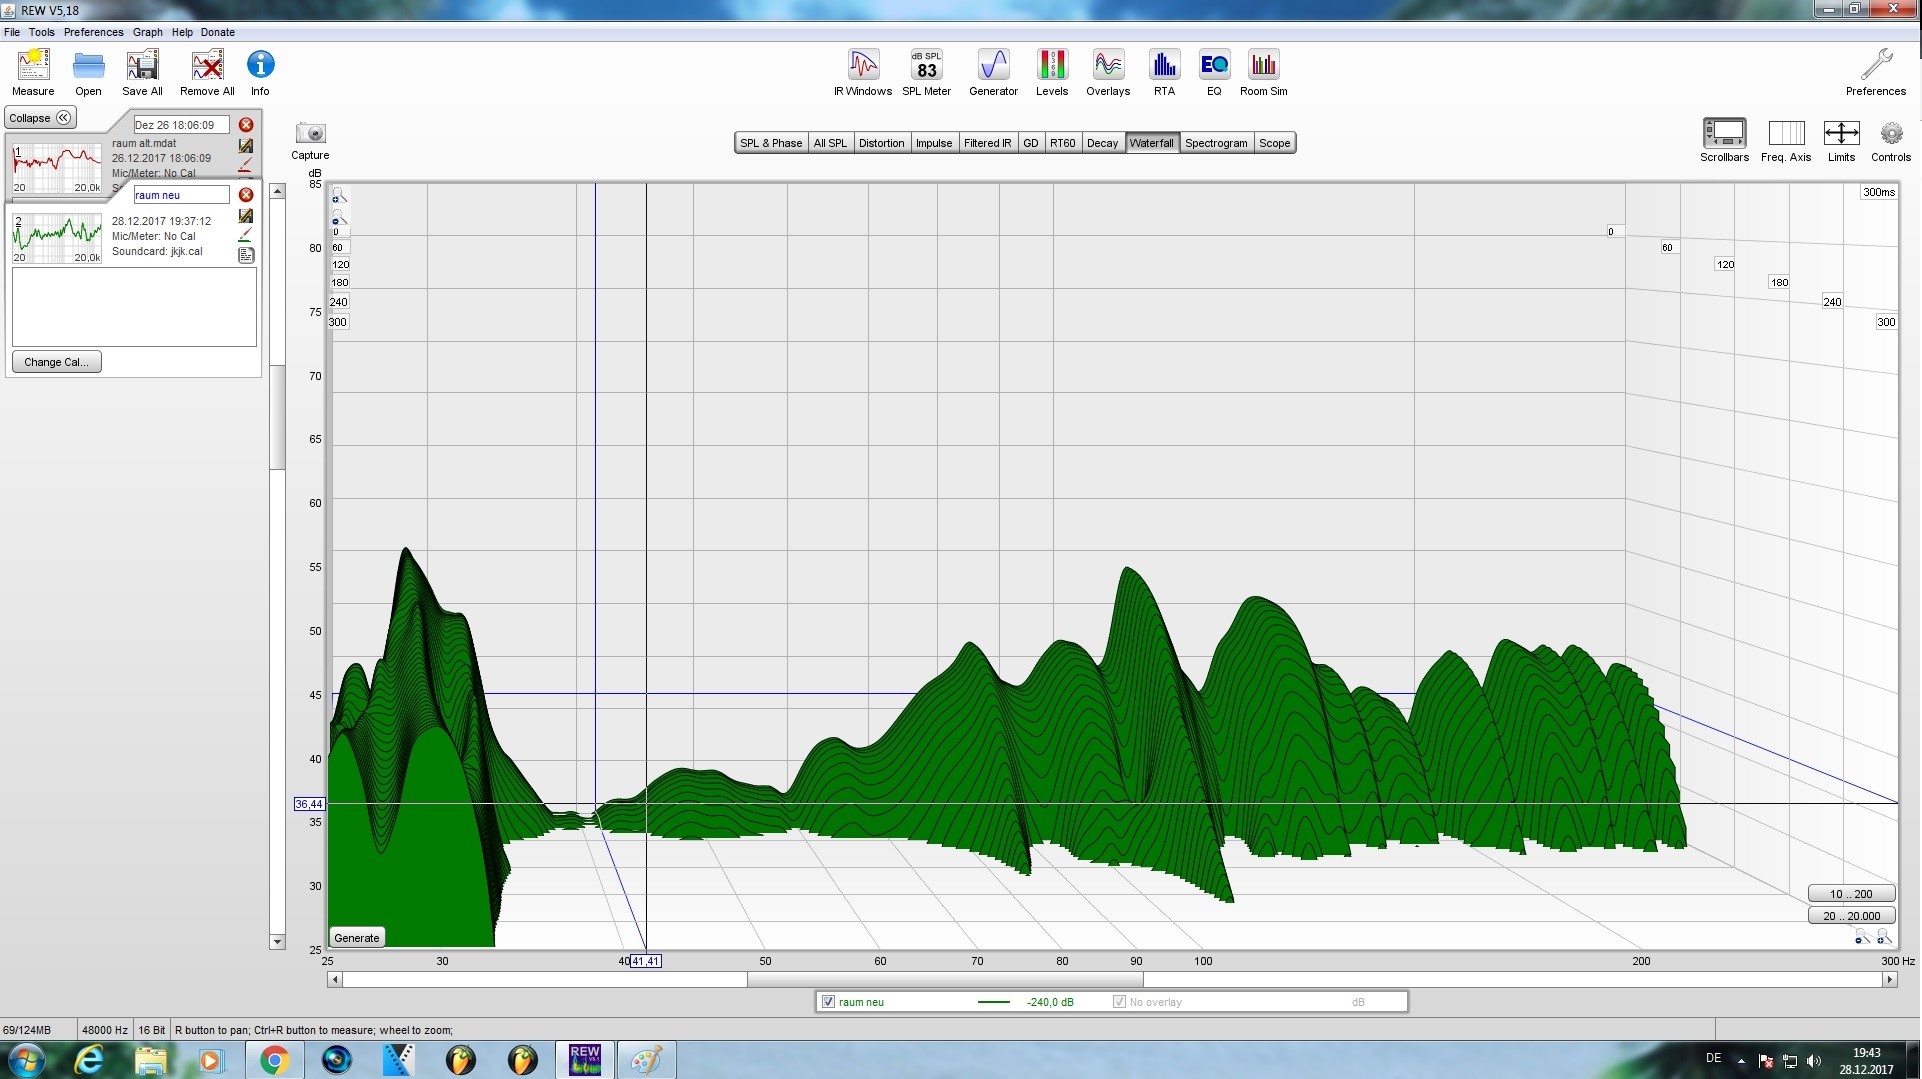
Task: Toggle the 'No overlay' checkbox in legend
Action: (x=1119, y=1002)
